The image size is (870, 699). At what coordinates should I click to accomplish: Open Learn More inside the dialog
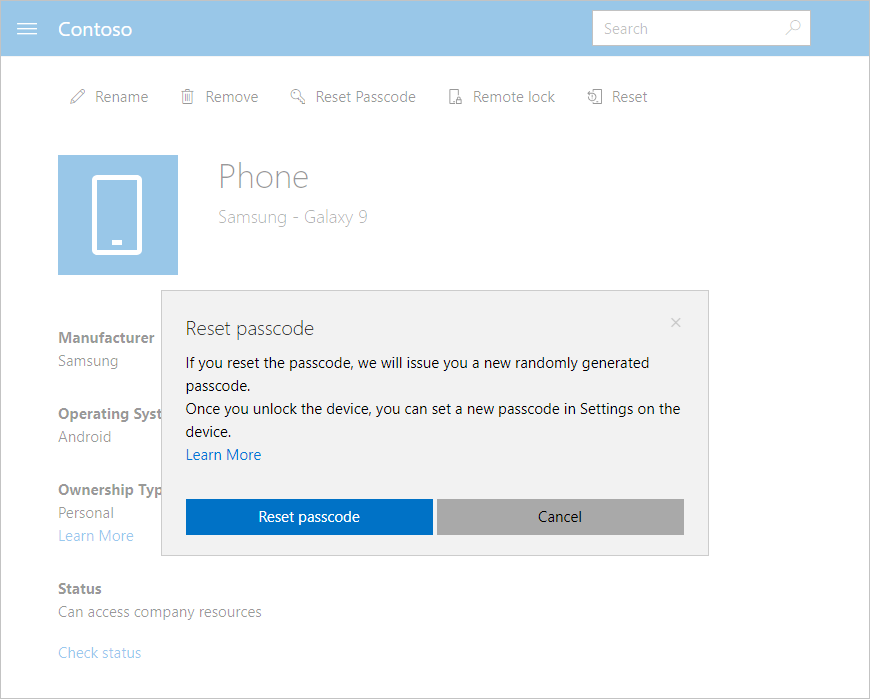[x=223, y=454]
